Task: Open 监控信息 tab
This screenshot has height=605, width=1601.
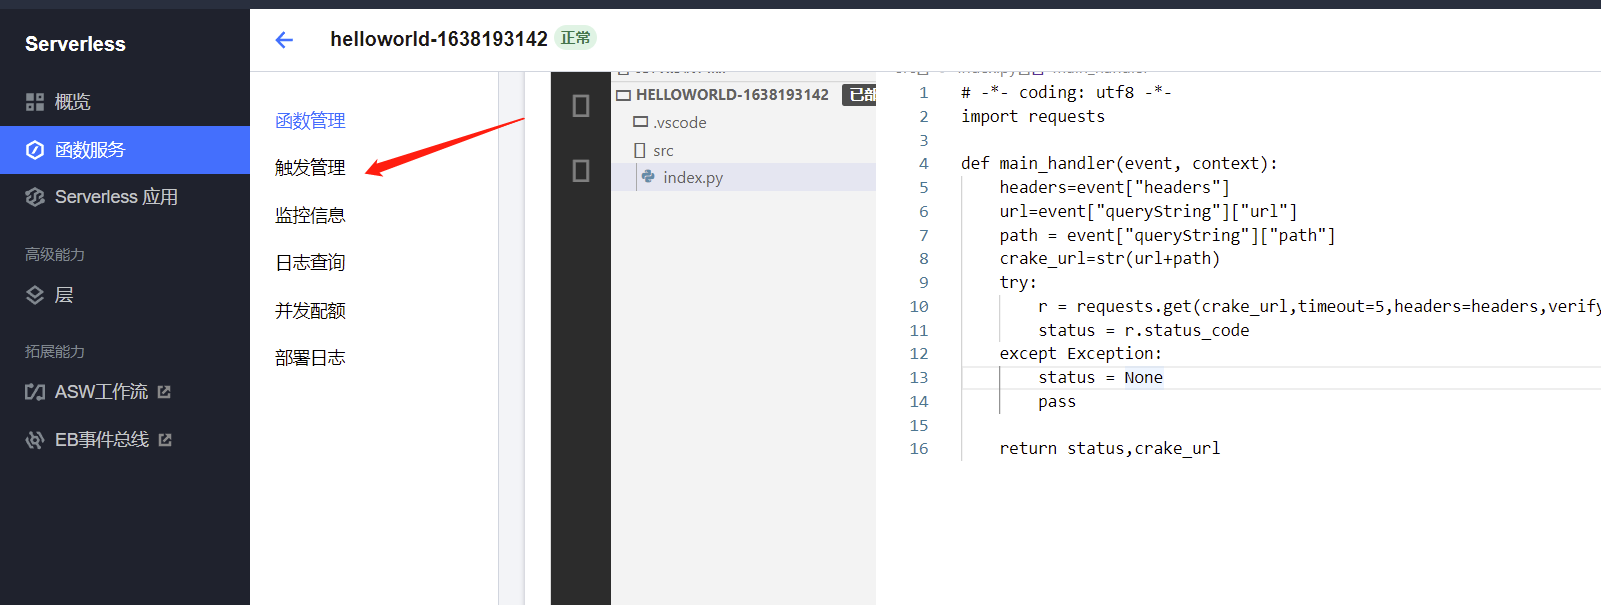Action: coord(310,216)
